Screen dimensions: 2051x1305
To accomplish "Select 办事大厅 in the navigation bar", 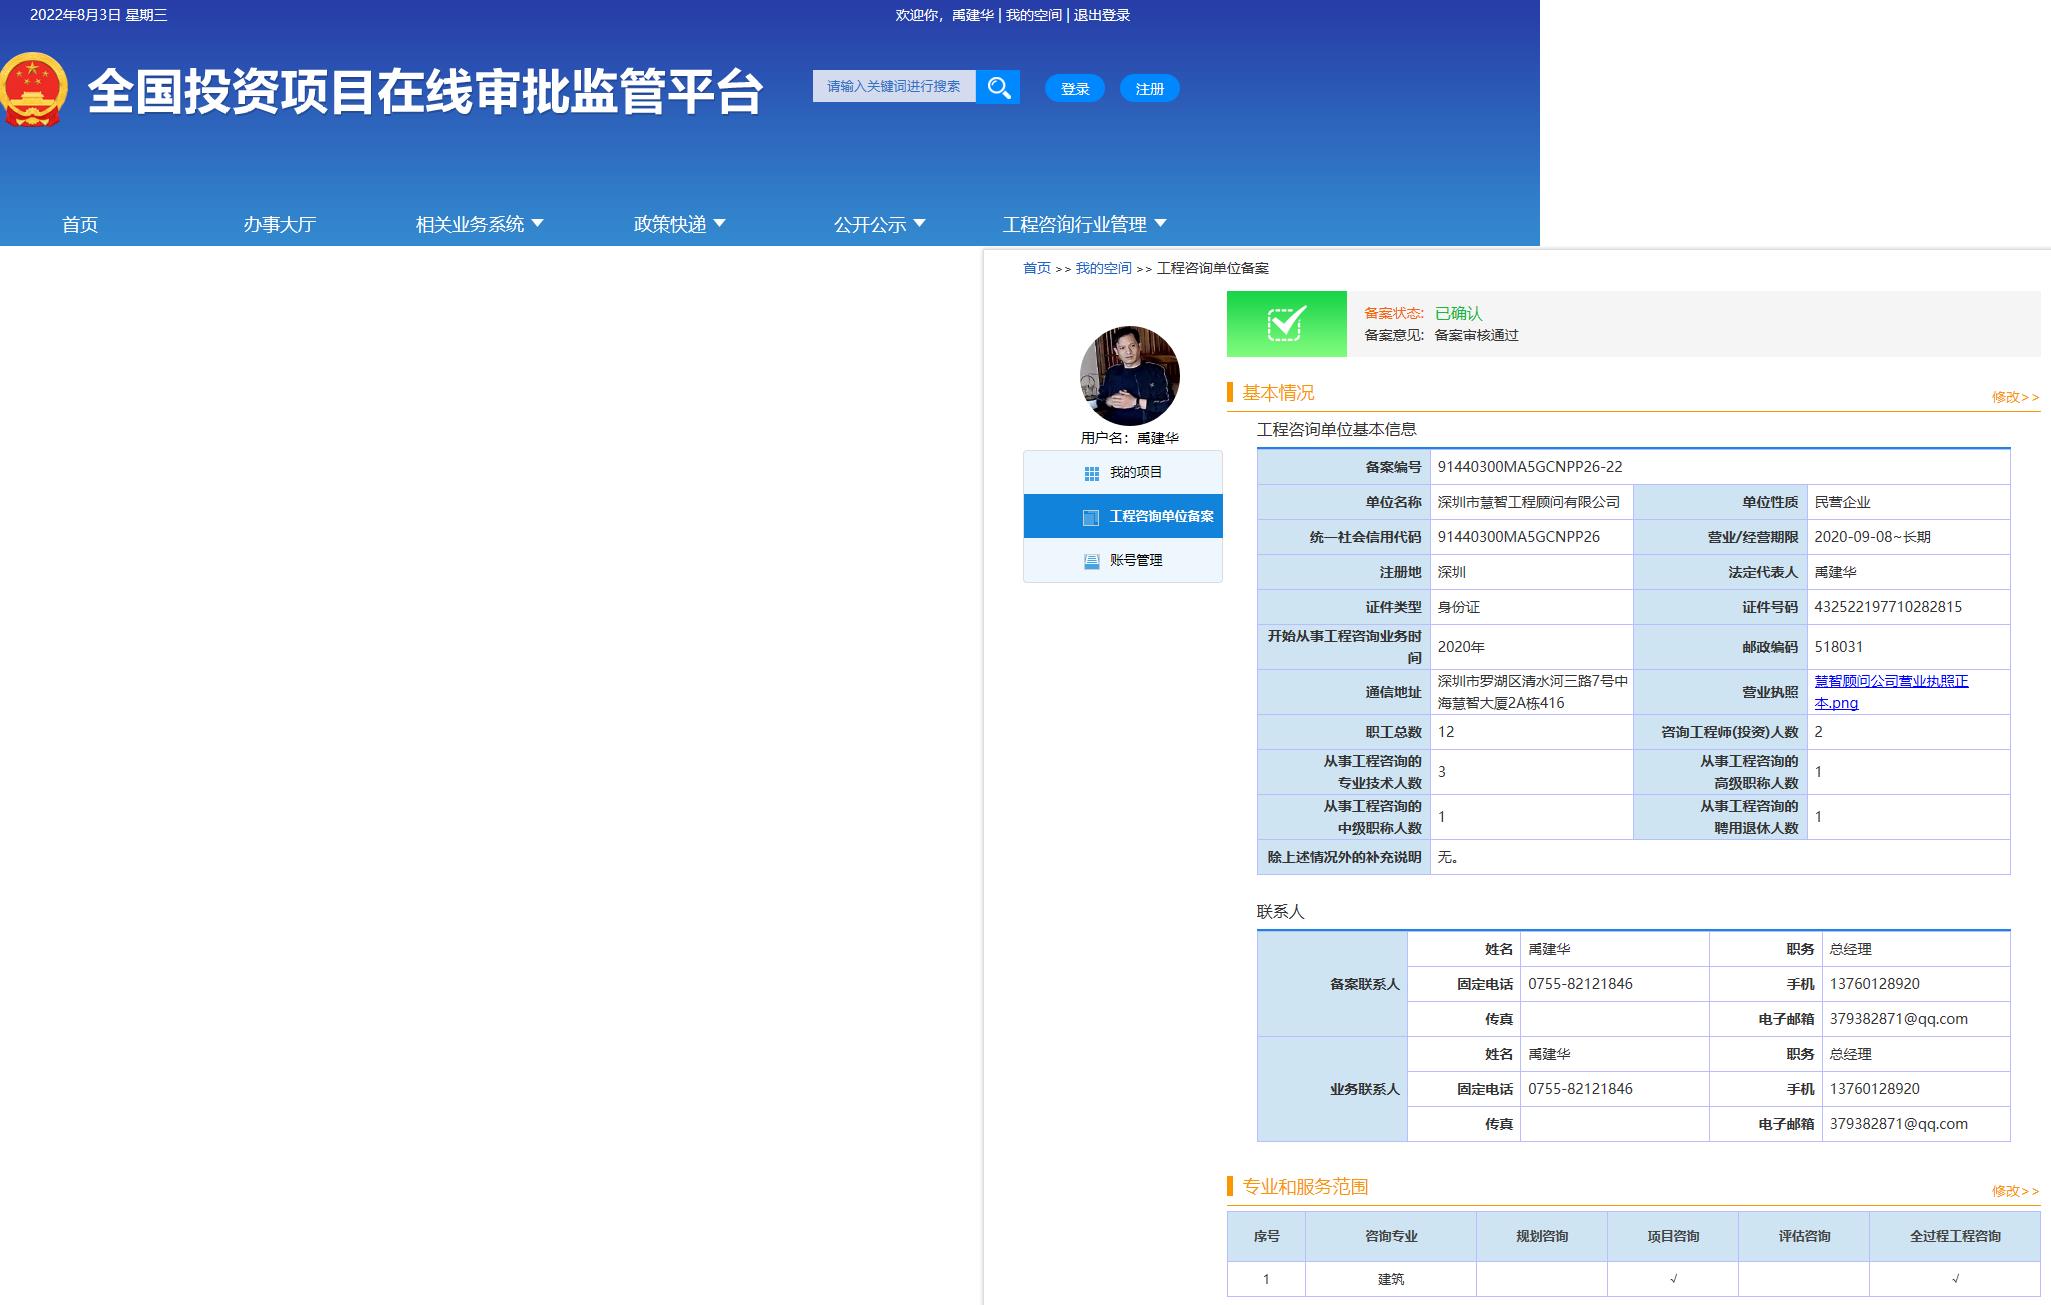I will click(283, 224).
